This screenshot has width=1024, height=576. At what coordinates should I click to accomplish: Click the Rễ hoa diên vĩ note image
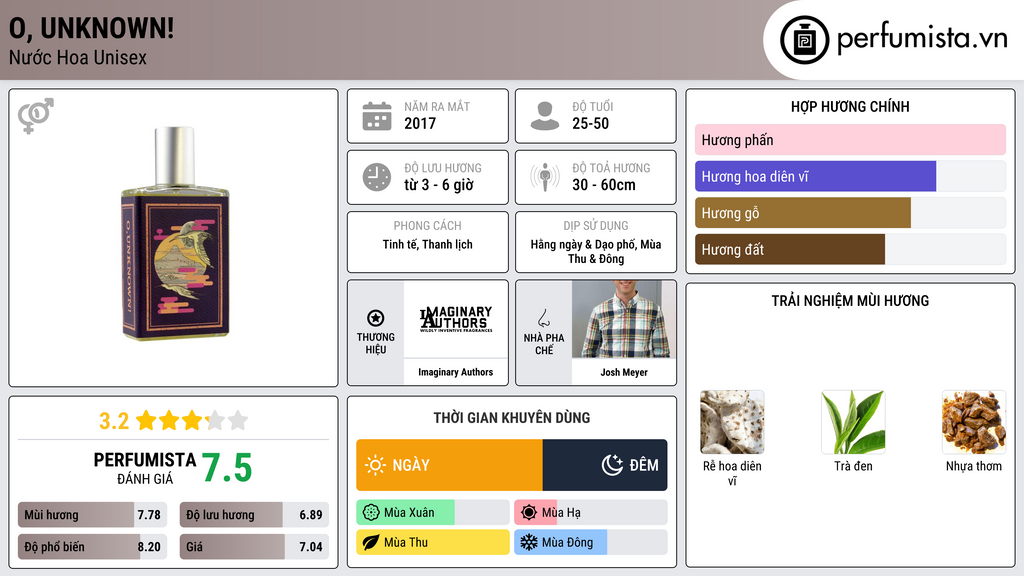pyautogui.click(x=732, y=422)
